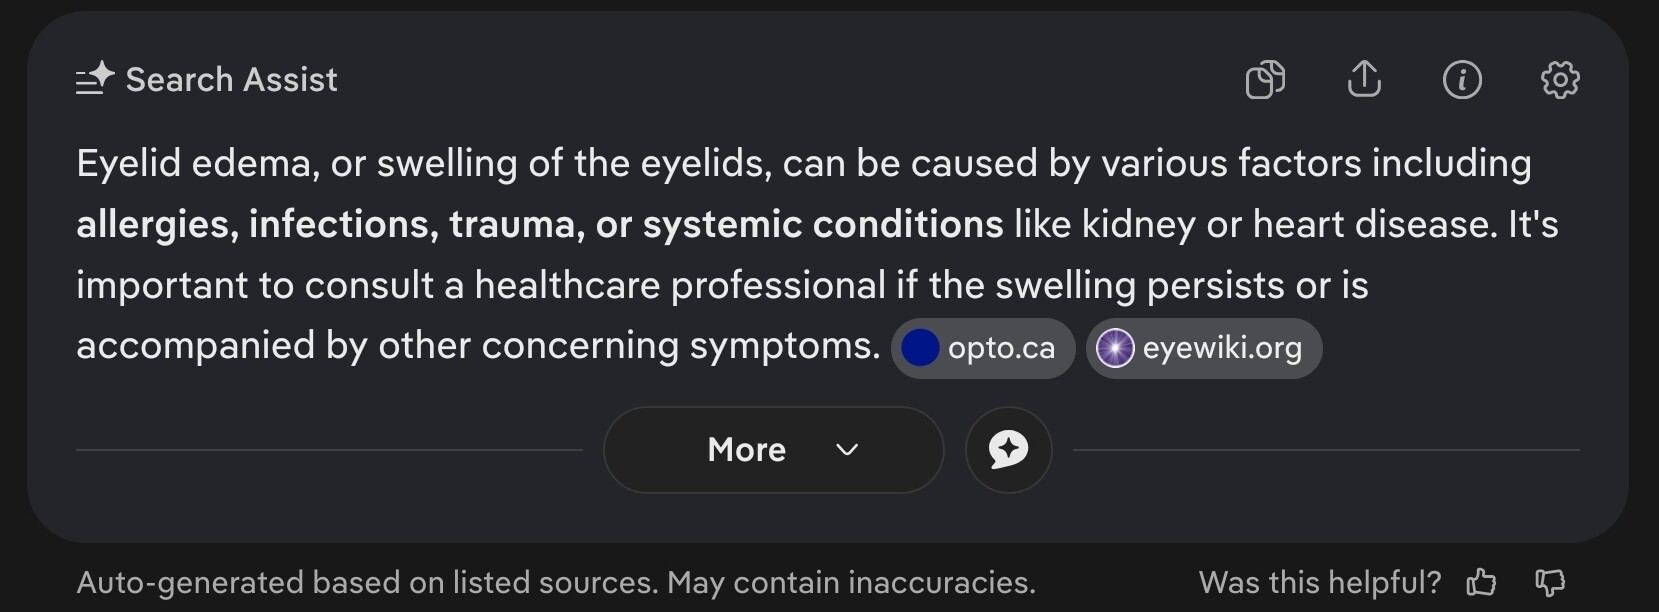Mark answer helpful with thumbs up
This screenshot has height=612, width=1659.
1481,582
